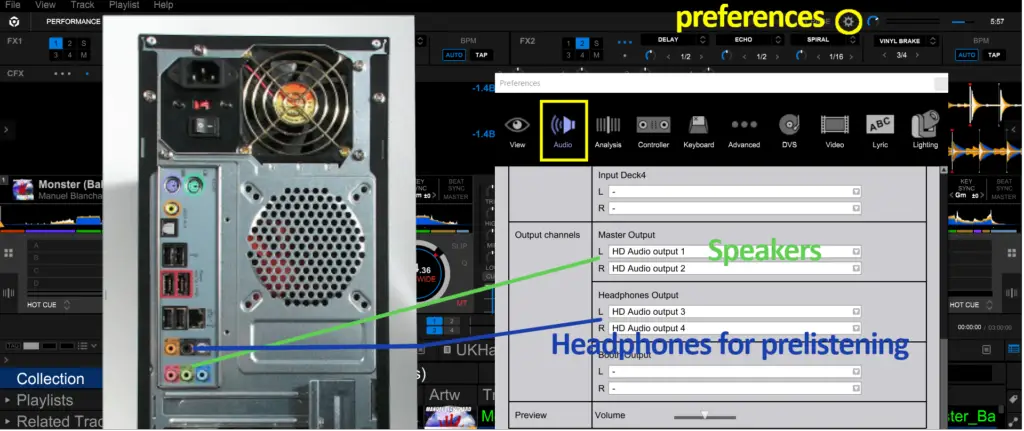1024x431 pixels.
Task: Select the Audio preferences tab
Action: [x=563, y=131]
